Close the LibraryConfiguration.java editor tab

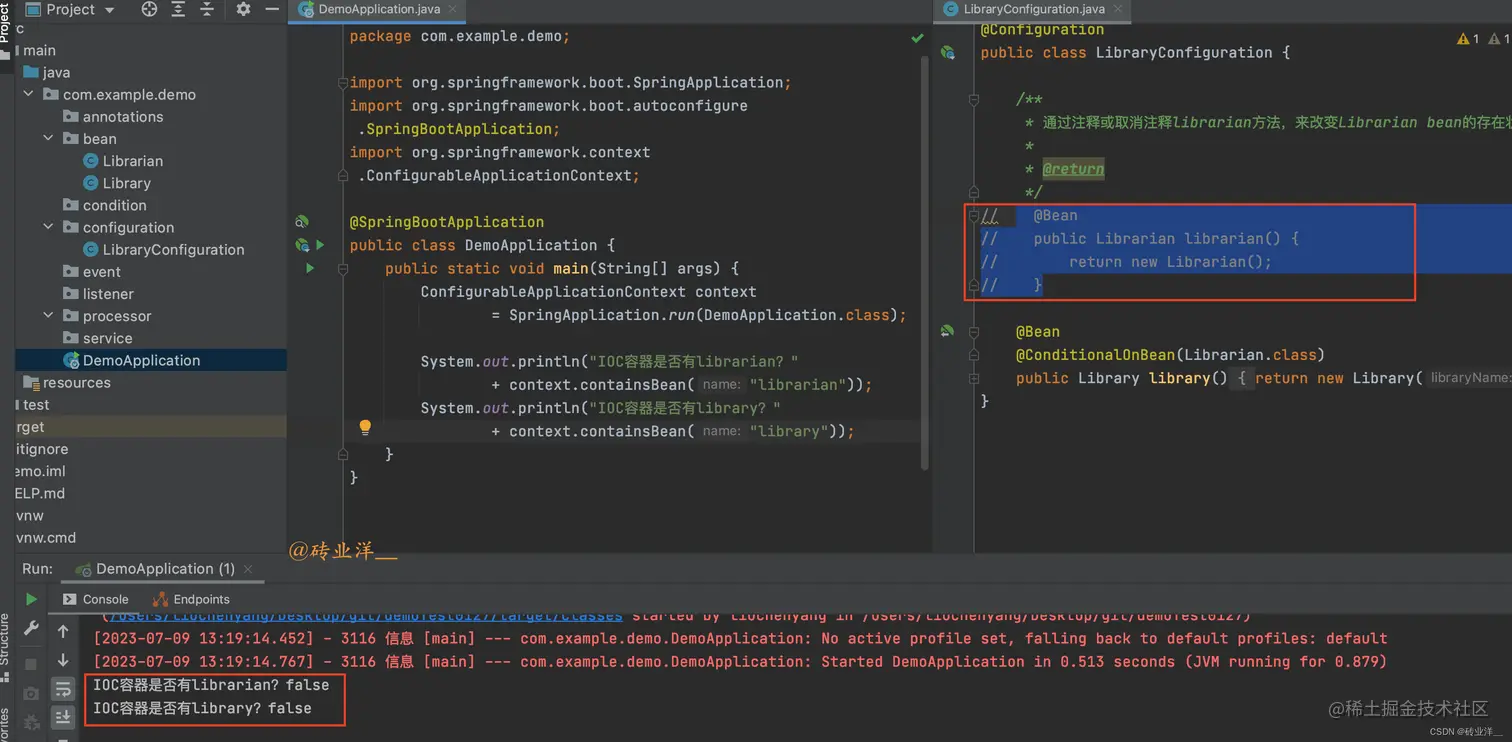coord(1117,9)
